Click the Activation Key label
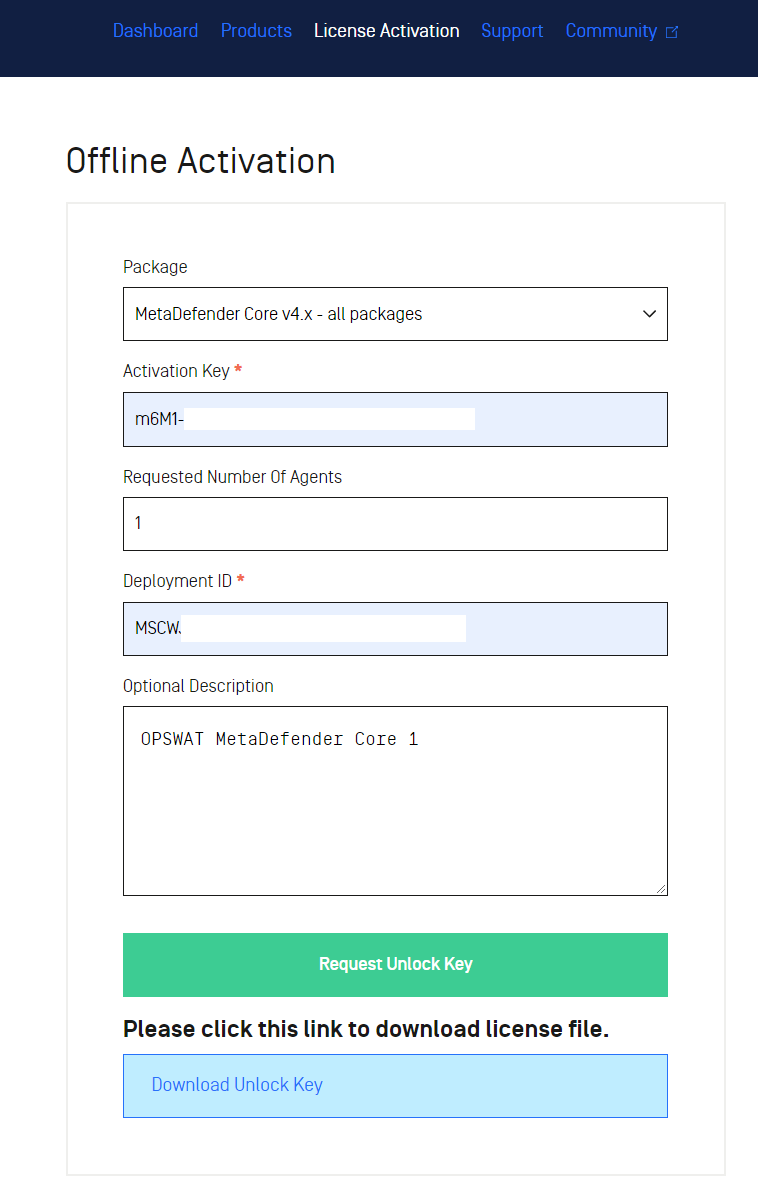The image size is (758, 1202). (x=176, y=371)
